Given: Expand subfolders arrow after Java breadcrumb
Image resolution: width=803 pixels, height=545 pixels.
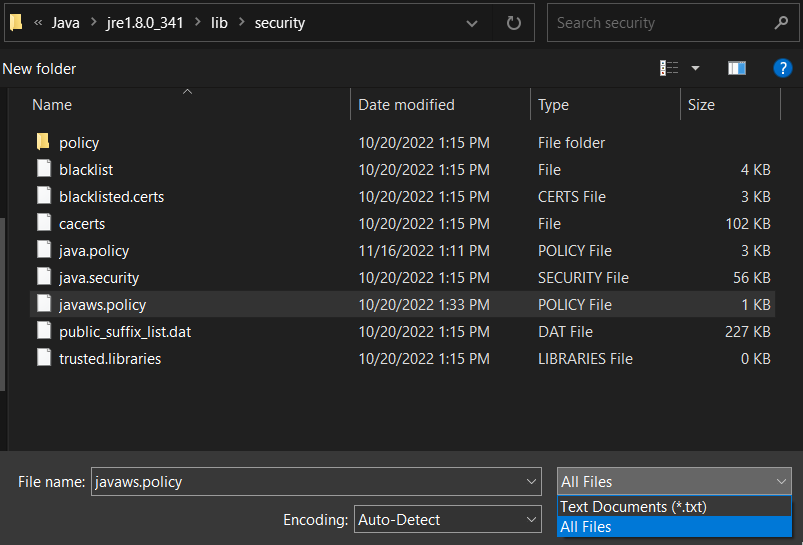Looking at the screenshot, I should (x=93, y=23).
